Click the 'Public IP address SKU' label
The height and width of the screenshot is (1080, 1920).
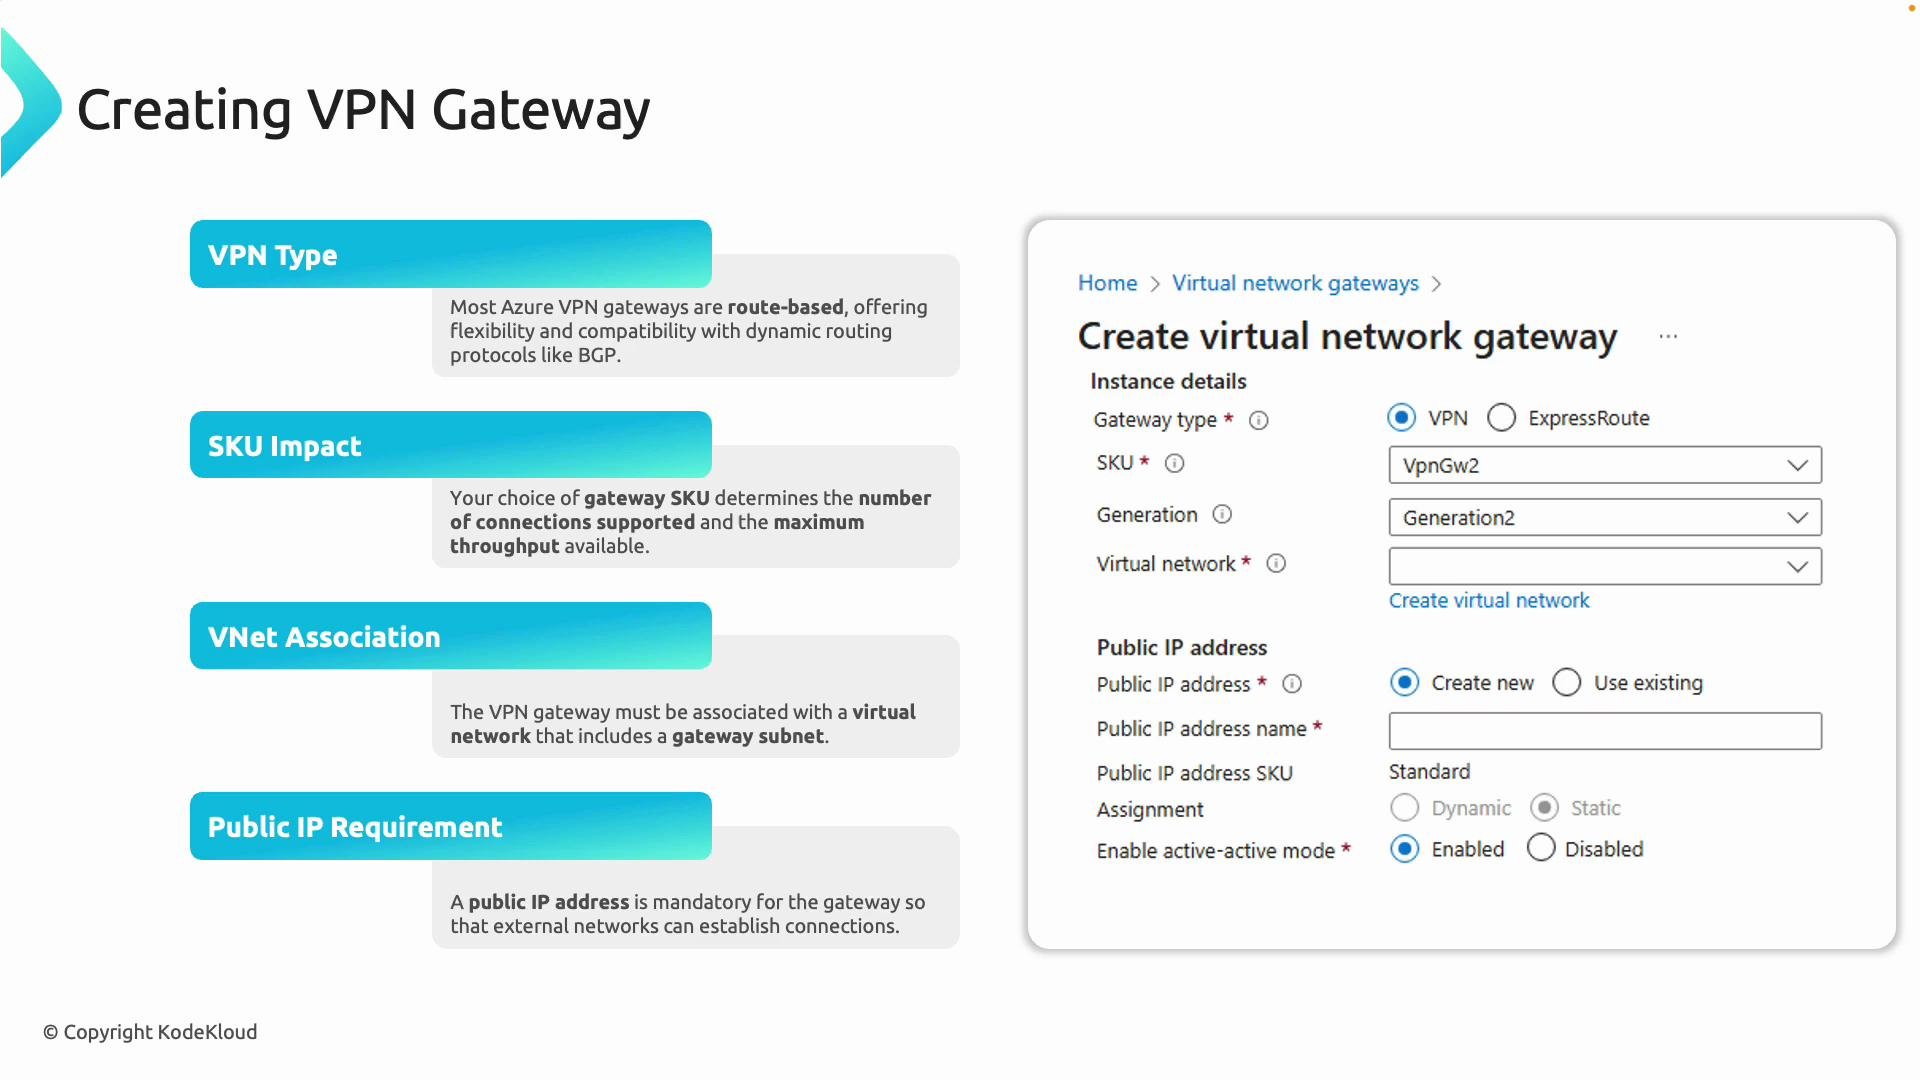coord(1195,773)
